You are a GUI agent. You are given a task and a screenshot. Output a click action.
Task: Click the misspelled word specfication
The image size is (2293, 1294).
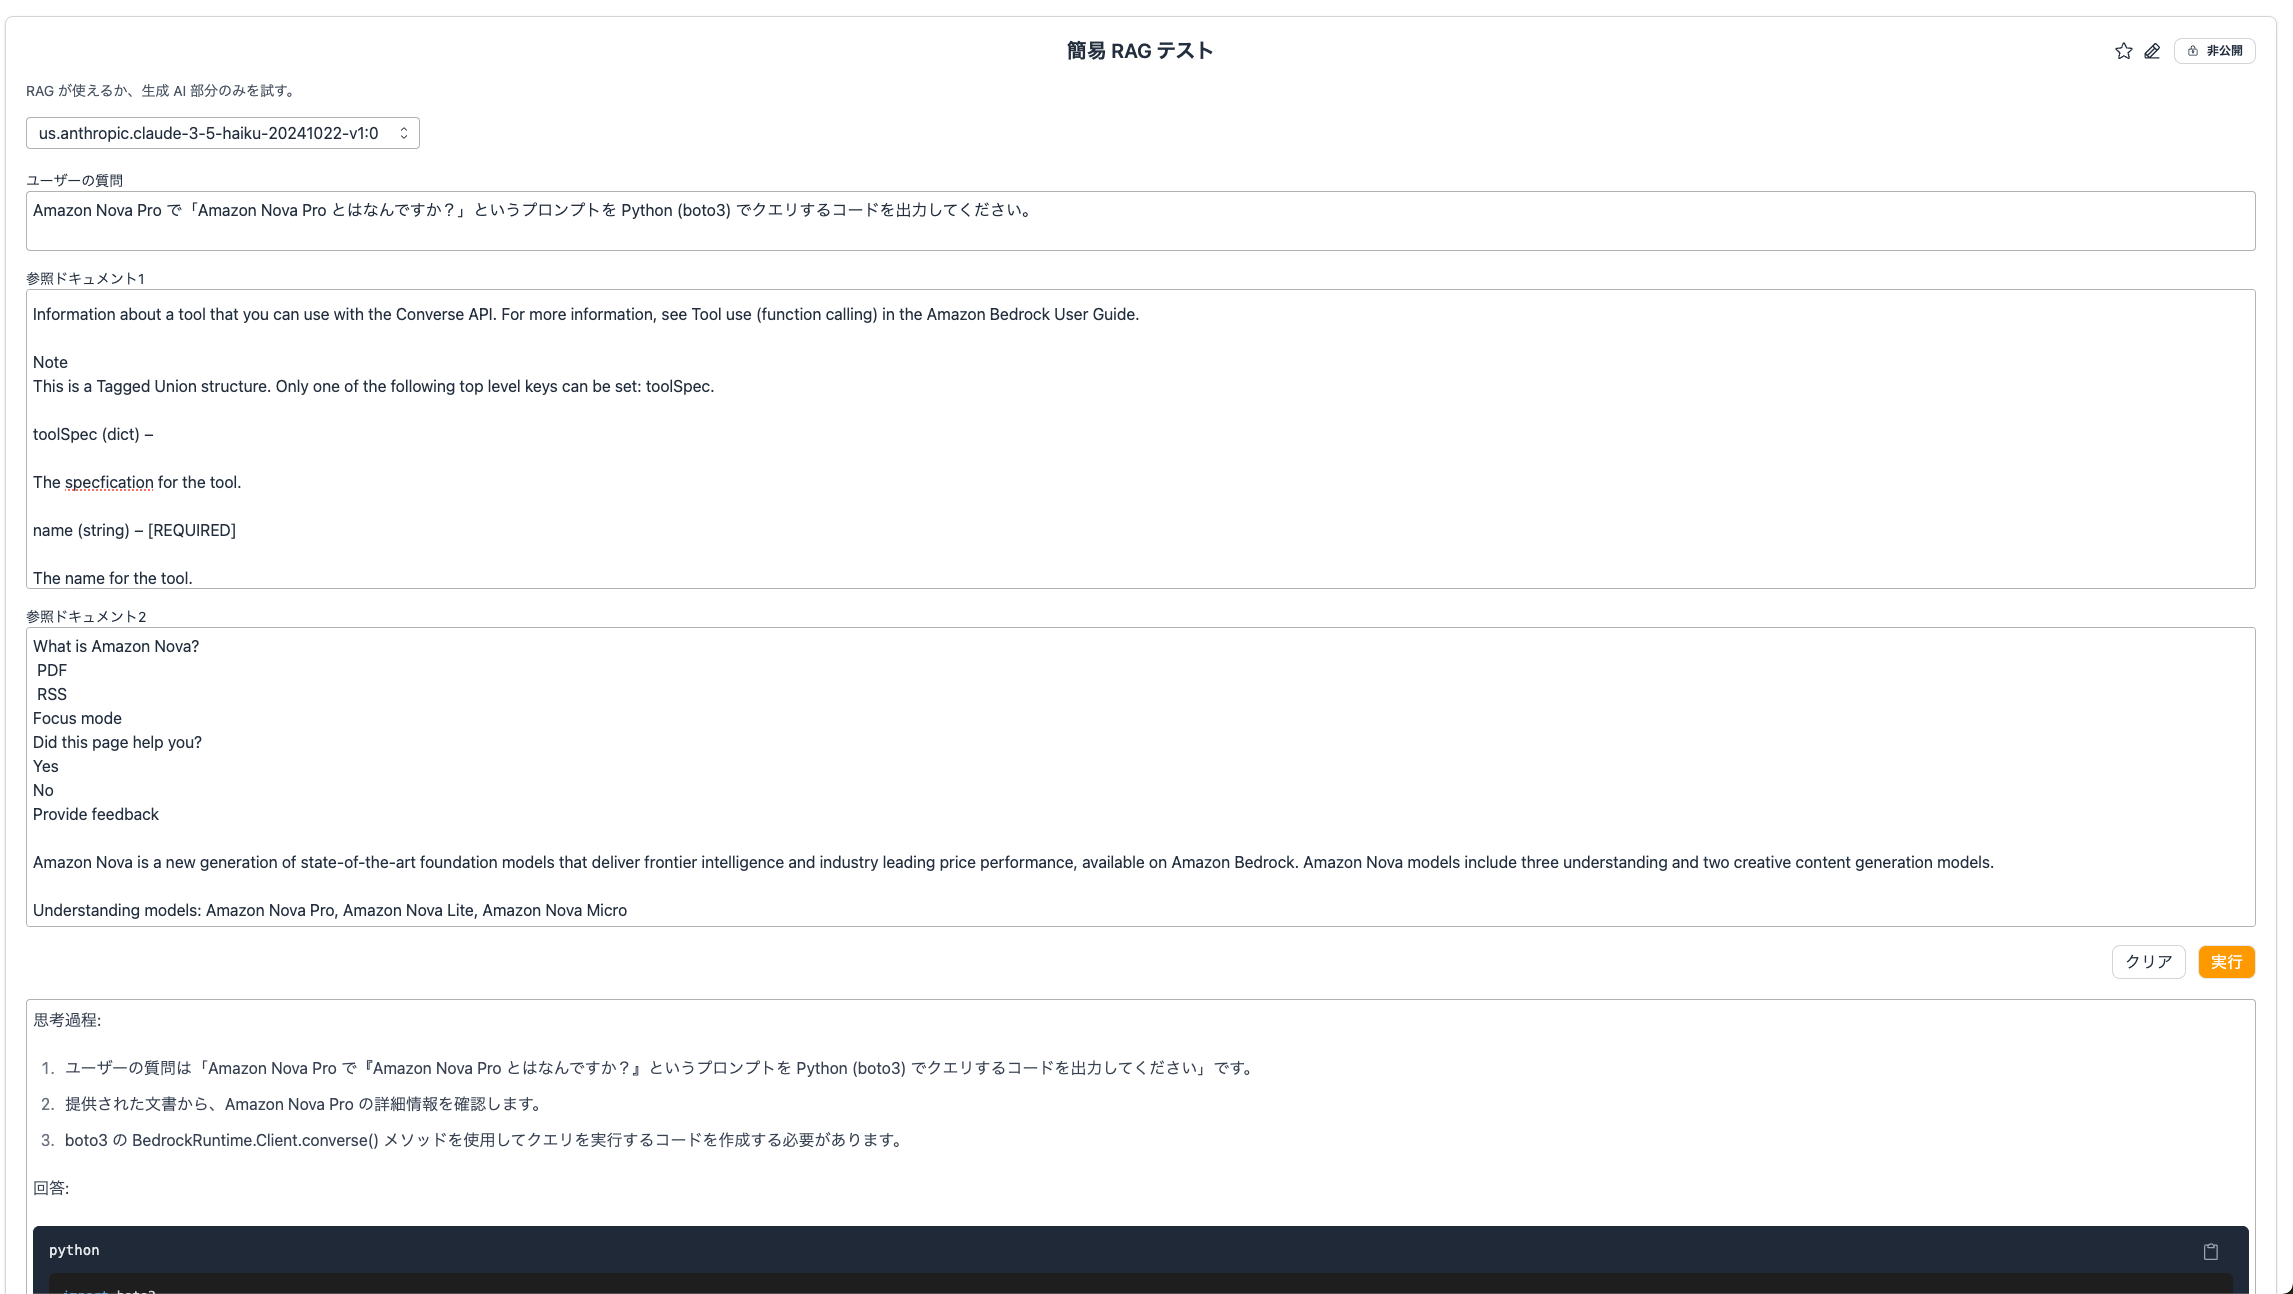click(x=109, y=482)
